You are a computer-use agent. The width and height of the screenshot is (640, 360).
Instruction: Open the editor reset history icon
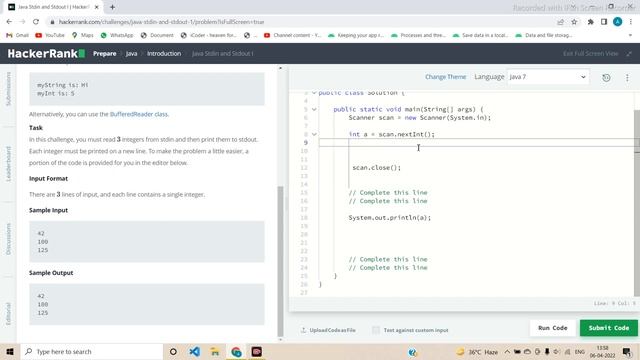point(606,78)
